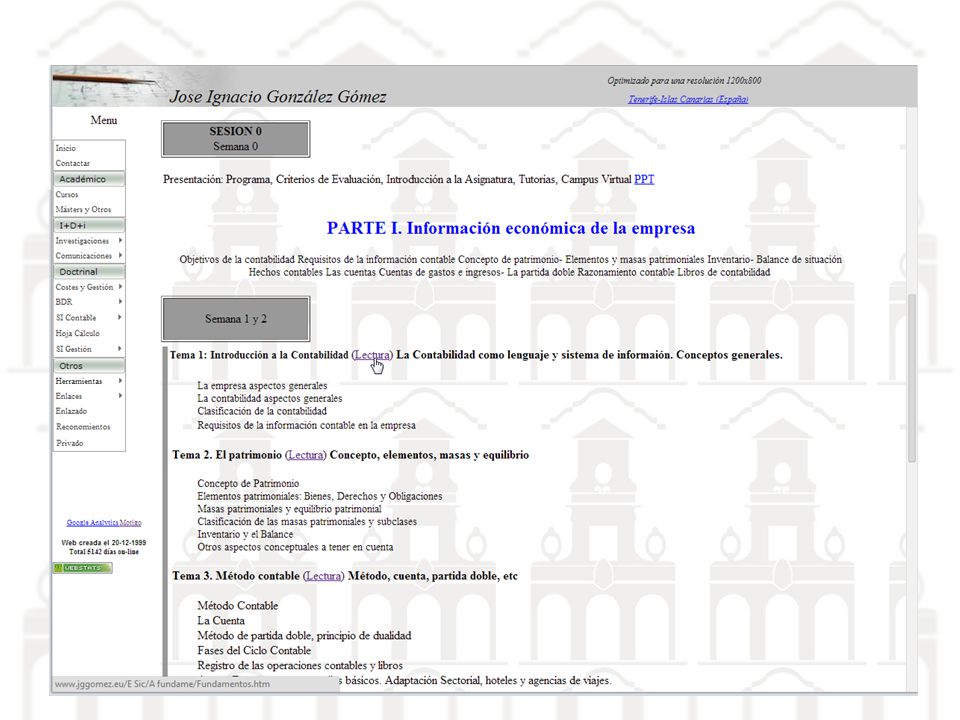Click 'Optimizado para una resolución 1200x800' text
The width and height of the screenshot is (960, 720).
click(684, 81)
